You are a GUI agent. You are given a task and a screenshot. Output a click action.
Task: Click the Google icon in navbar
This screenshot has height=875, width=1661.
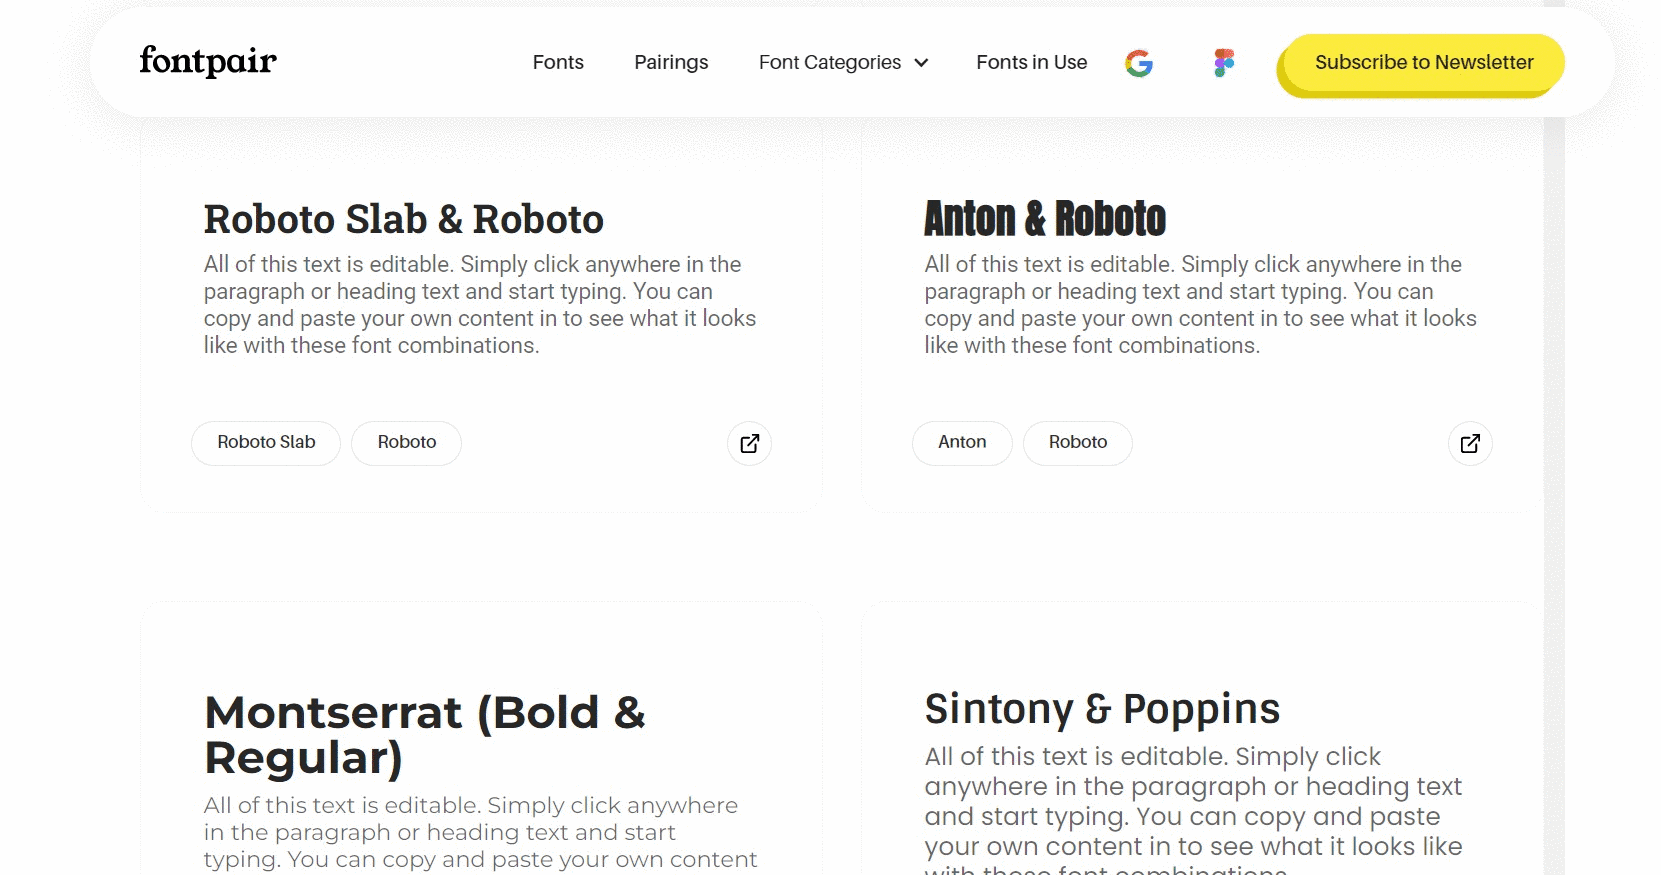click(1139, 63)
